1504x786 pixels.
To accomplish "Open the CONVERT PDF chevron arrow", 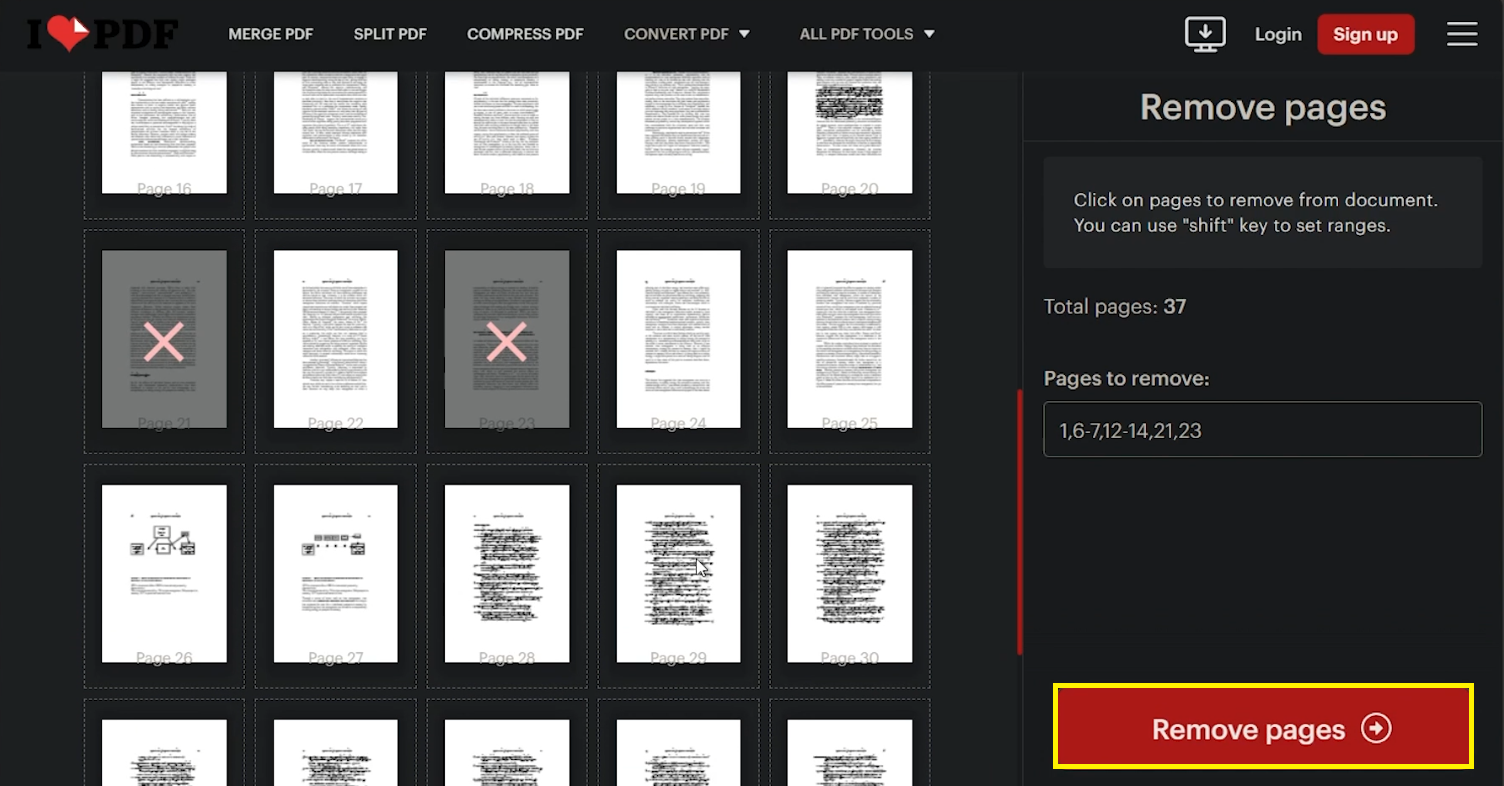I will coord(746,33).
